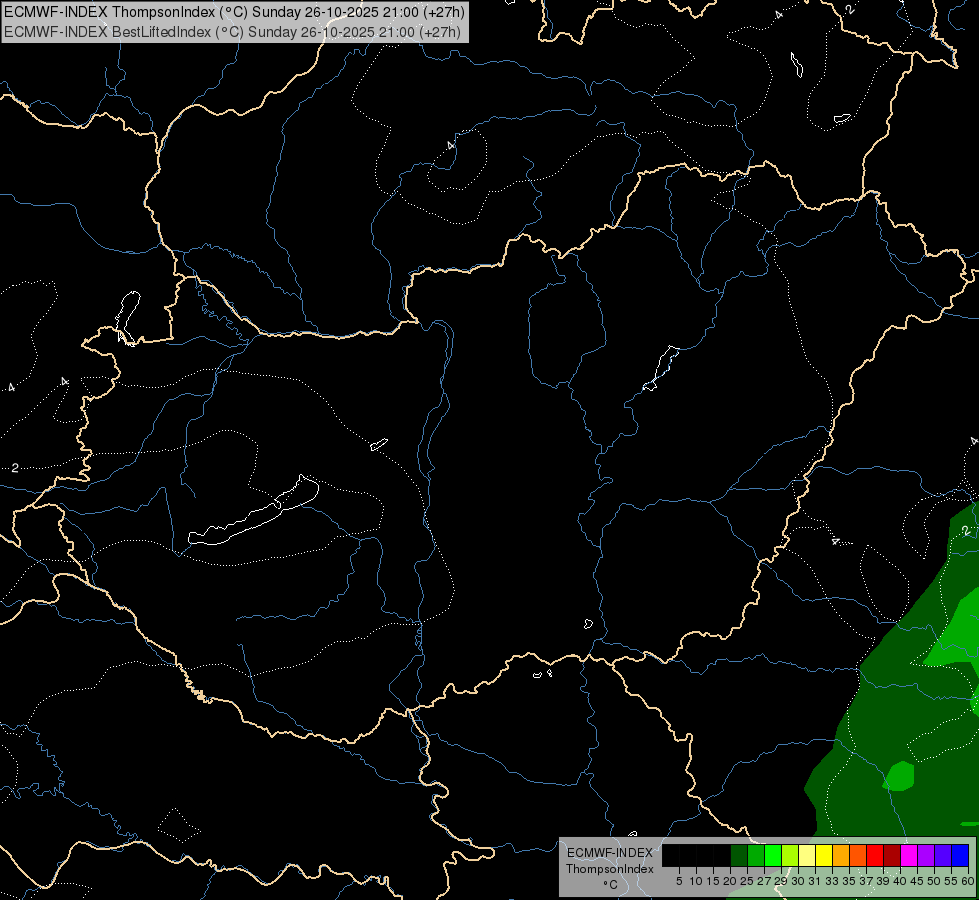Click the legend tick label 30

[x=798, y=881]
